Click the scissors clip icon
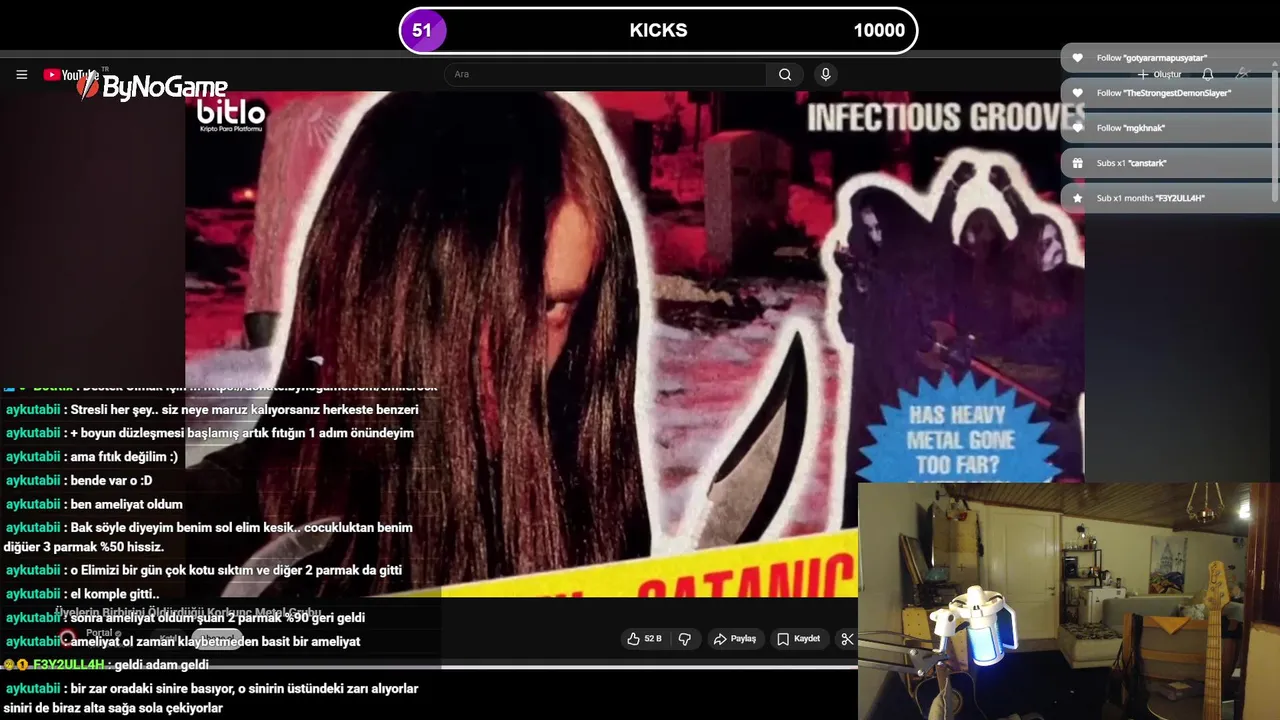Viewport: 1280px width, 720px height. pos(847,639)
